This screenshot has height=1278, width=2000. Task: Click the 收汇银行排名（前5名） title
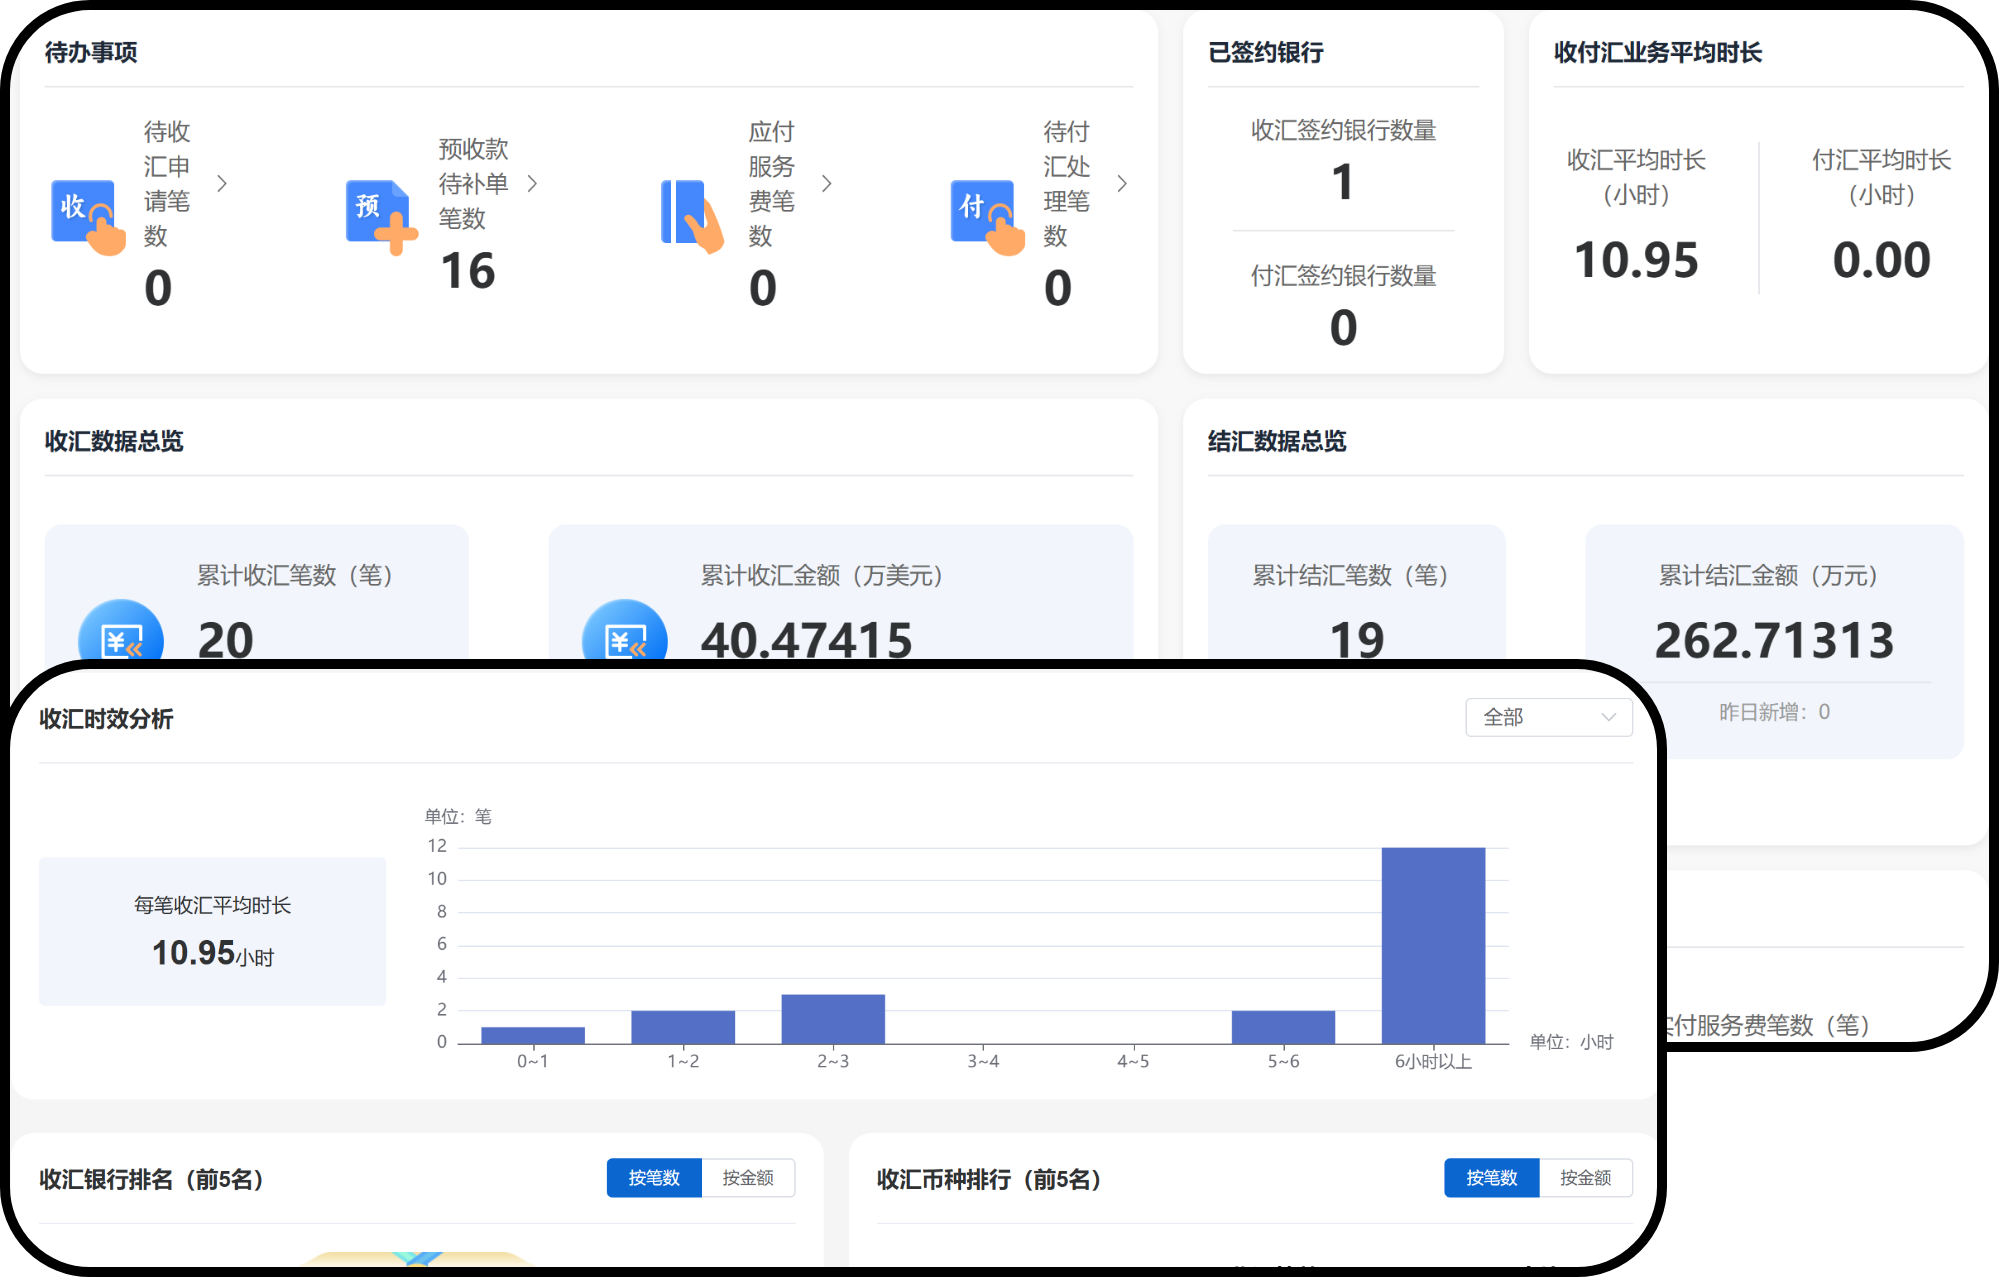point(152,1179)
